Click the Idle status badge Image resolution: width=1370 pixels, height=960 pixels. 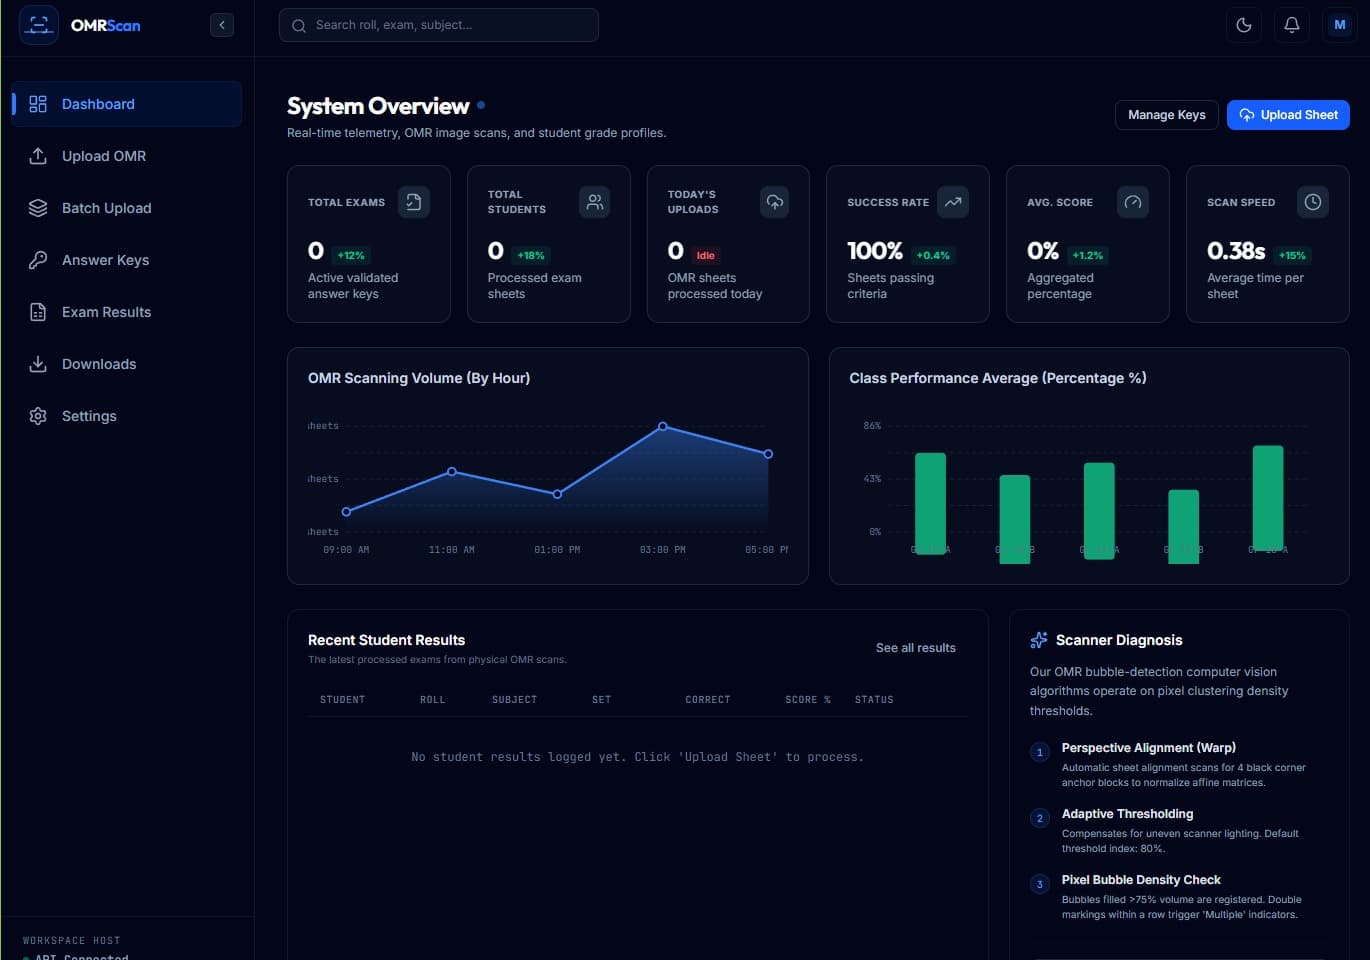pos(705,255)
